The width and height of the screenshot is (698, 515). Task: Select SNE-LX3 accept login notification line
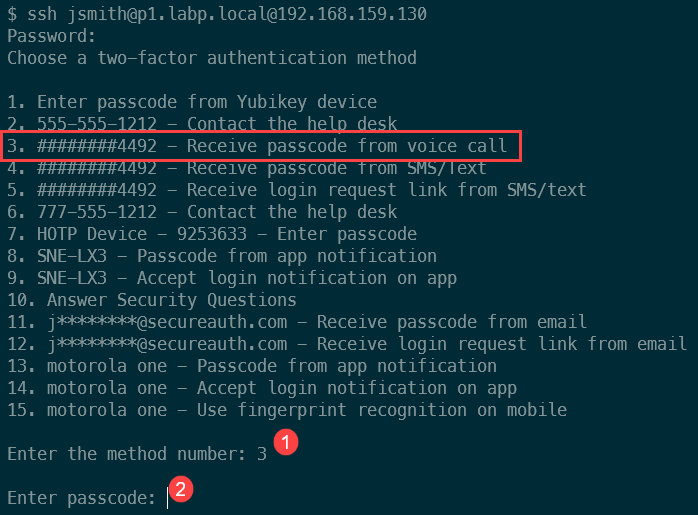pos(232,278)
